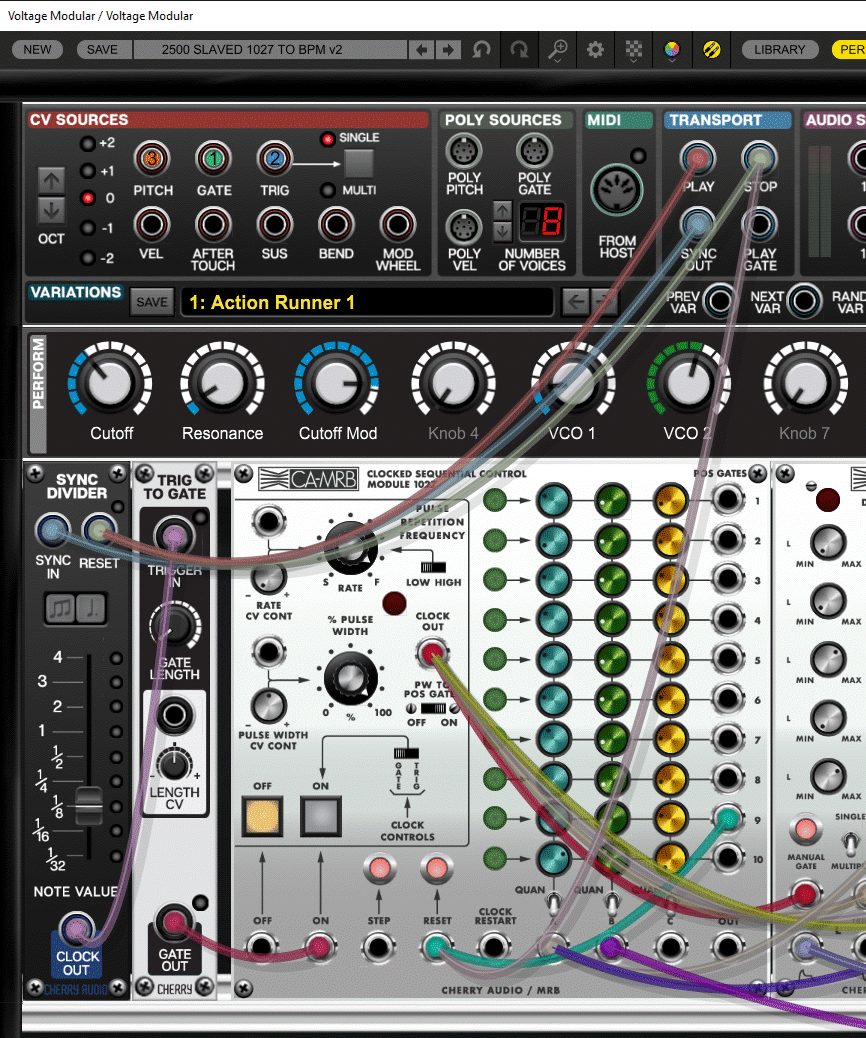Viewport: 866px width, 1038px height.
Task: Go to previous preset with left arrow
Action: pos(421,50)
